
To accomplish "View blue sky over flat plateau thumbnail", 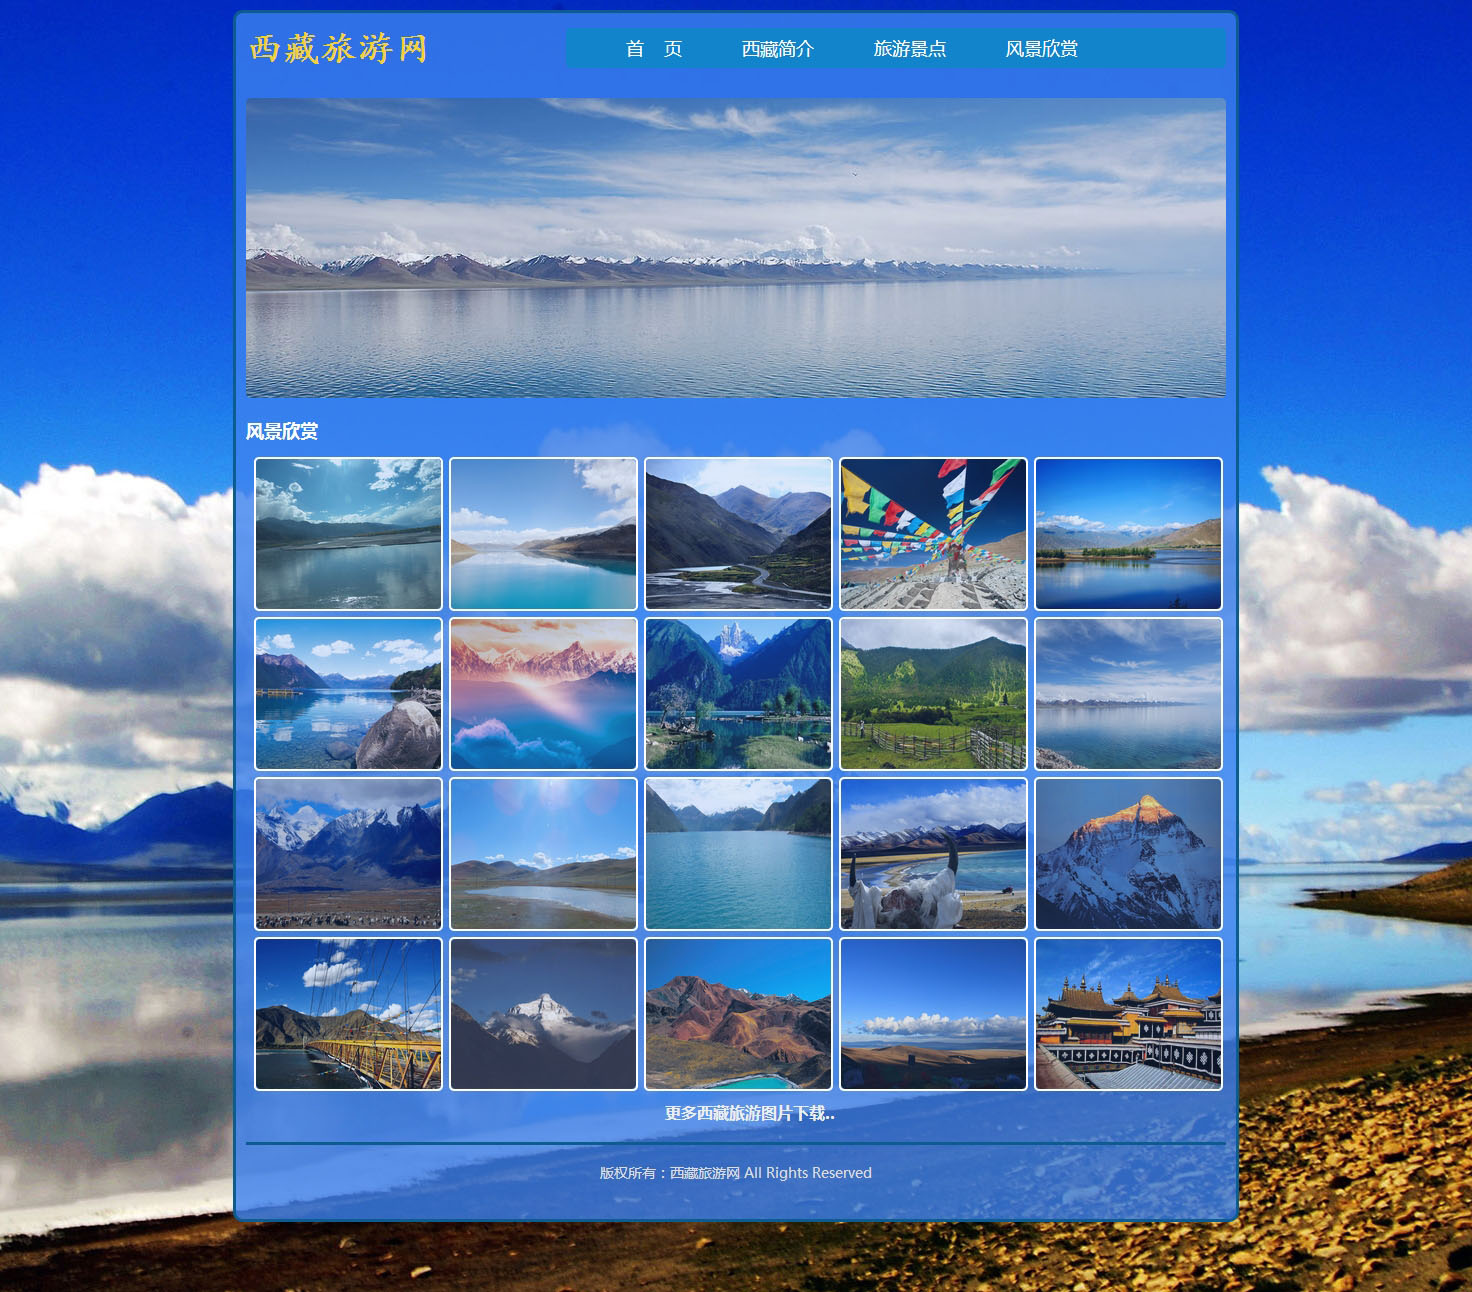I will click(x=933, y=1014).
